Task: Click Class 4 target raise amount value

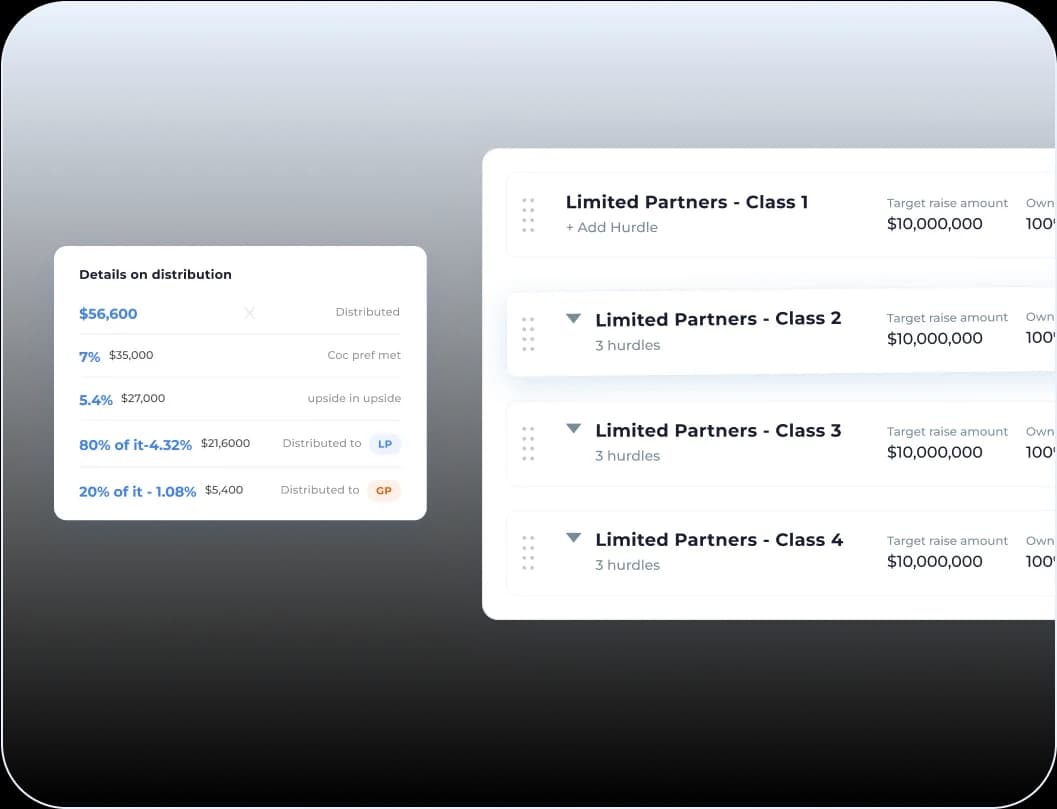Action: point(934,562)
